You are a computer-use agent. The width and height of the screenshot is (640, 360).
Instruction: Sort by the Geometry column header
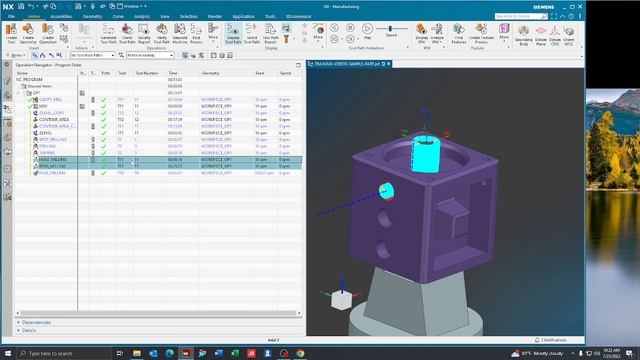coord(210,73)
